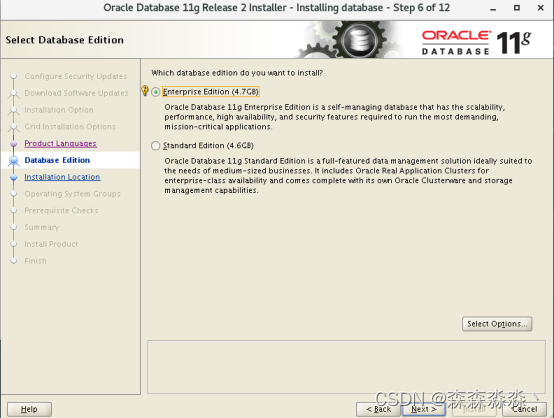Select the Standard Edition radio button
The image size is (554, 418).
[x=155, y=146]
